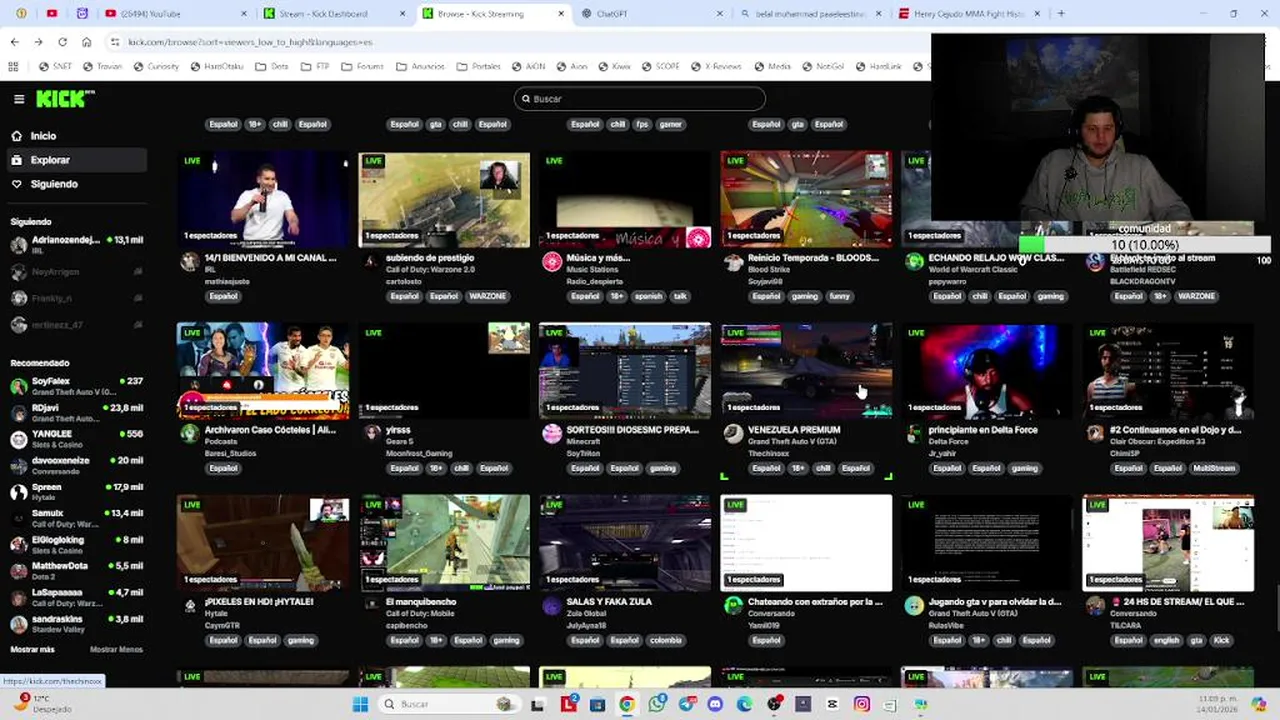Open Discord from the taskbar
The image size is (1280, 720).
click(715, 704)
